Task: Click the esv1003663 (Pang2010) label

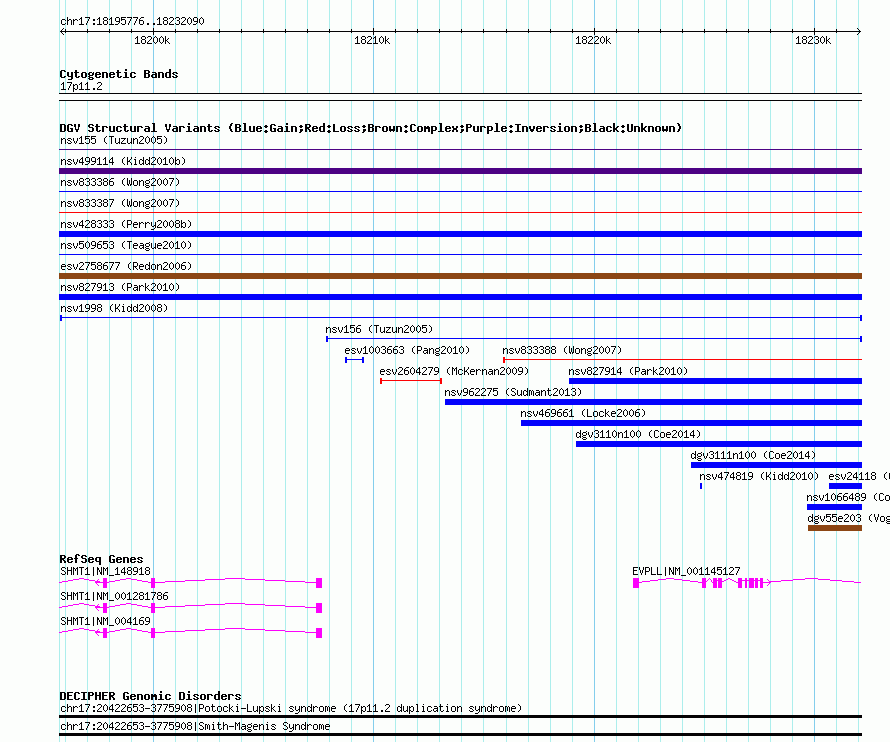Action: pyautogui.click(x=407, y=350)
